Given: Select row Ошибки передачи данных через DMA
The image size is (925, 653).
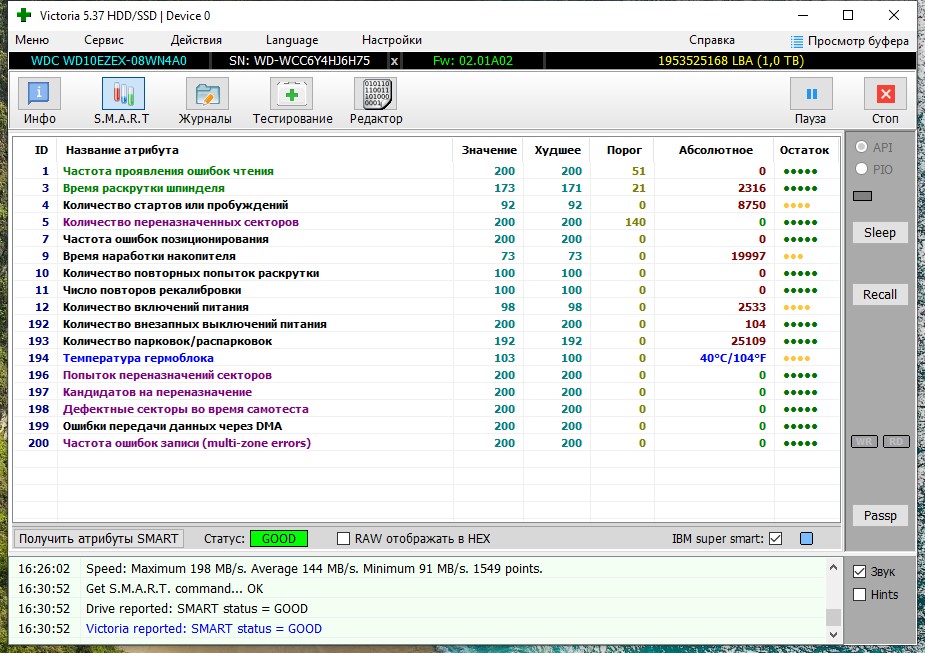Looking at the screenshot, I should 427,426.
